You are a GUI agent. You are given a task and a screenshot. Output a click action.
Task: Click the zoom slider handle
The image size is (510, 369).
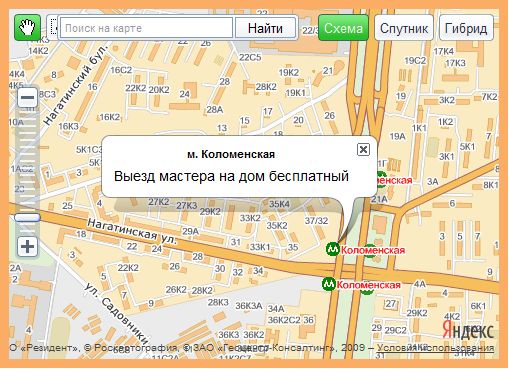click(x=27, y=218)
